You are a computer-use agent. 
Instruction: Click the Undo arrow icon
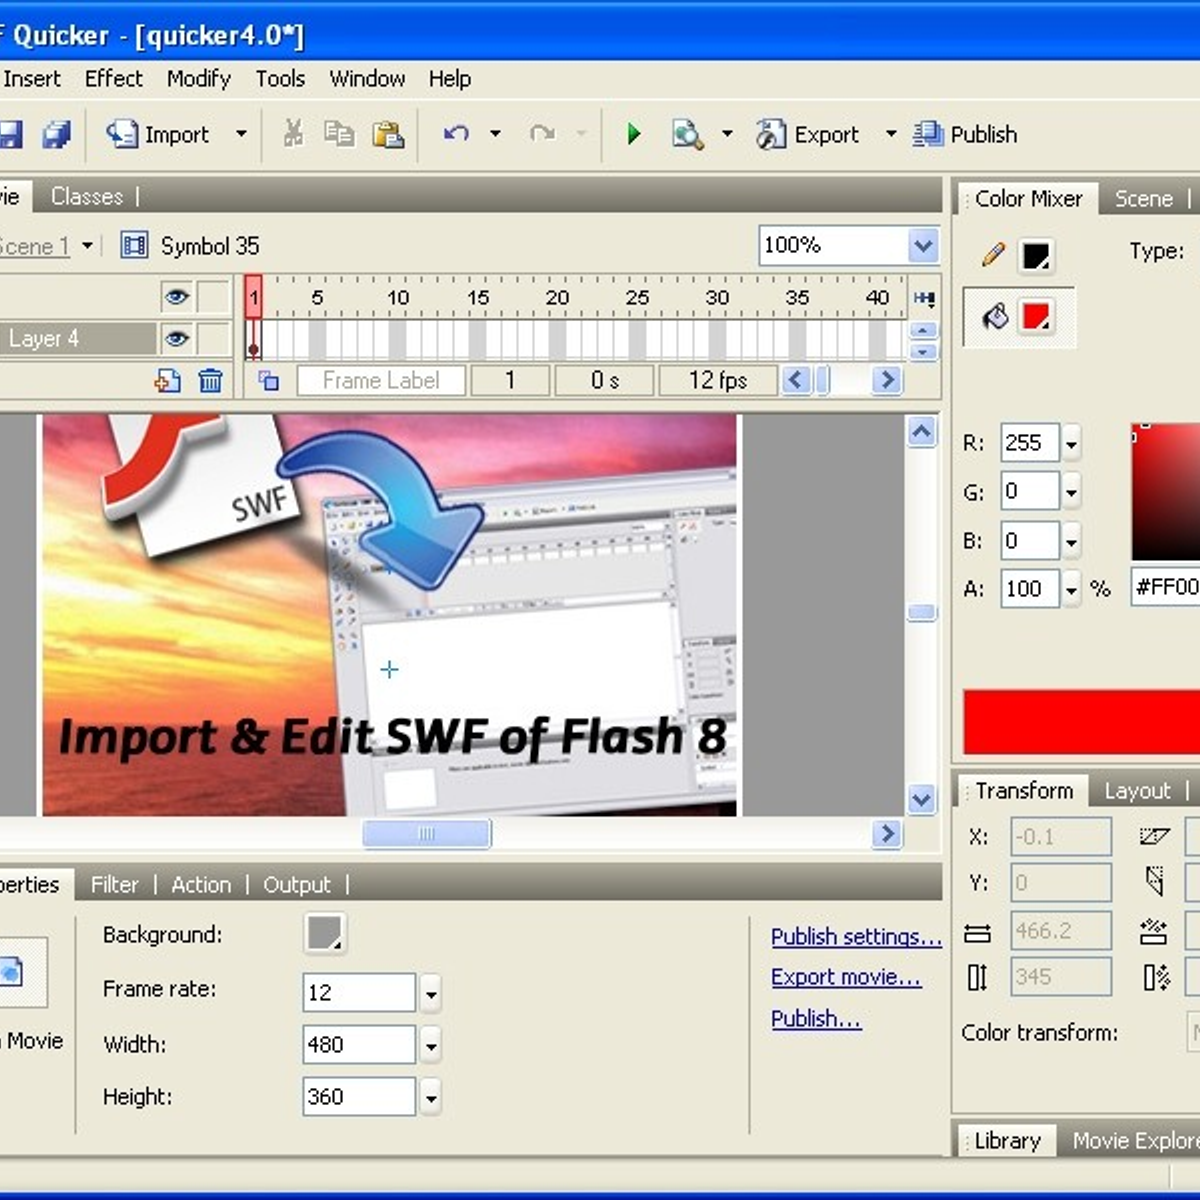[x=456, y=134]
